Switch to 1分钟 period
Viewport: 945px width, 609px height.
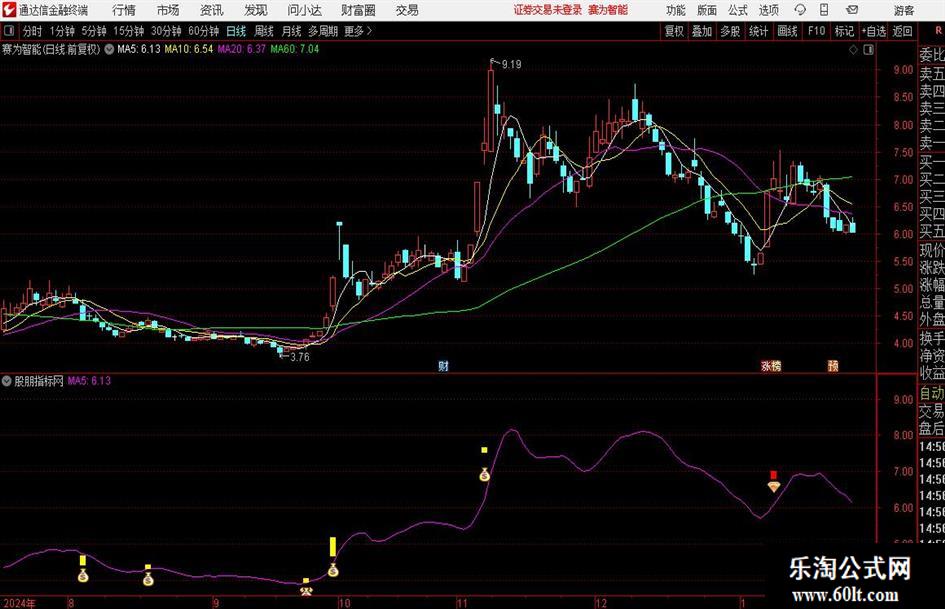click(x=61, y=31)
